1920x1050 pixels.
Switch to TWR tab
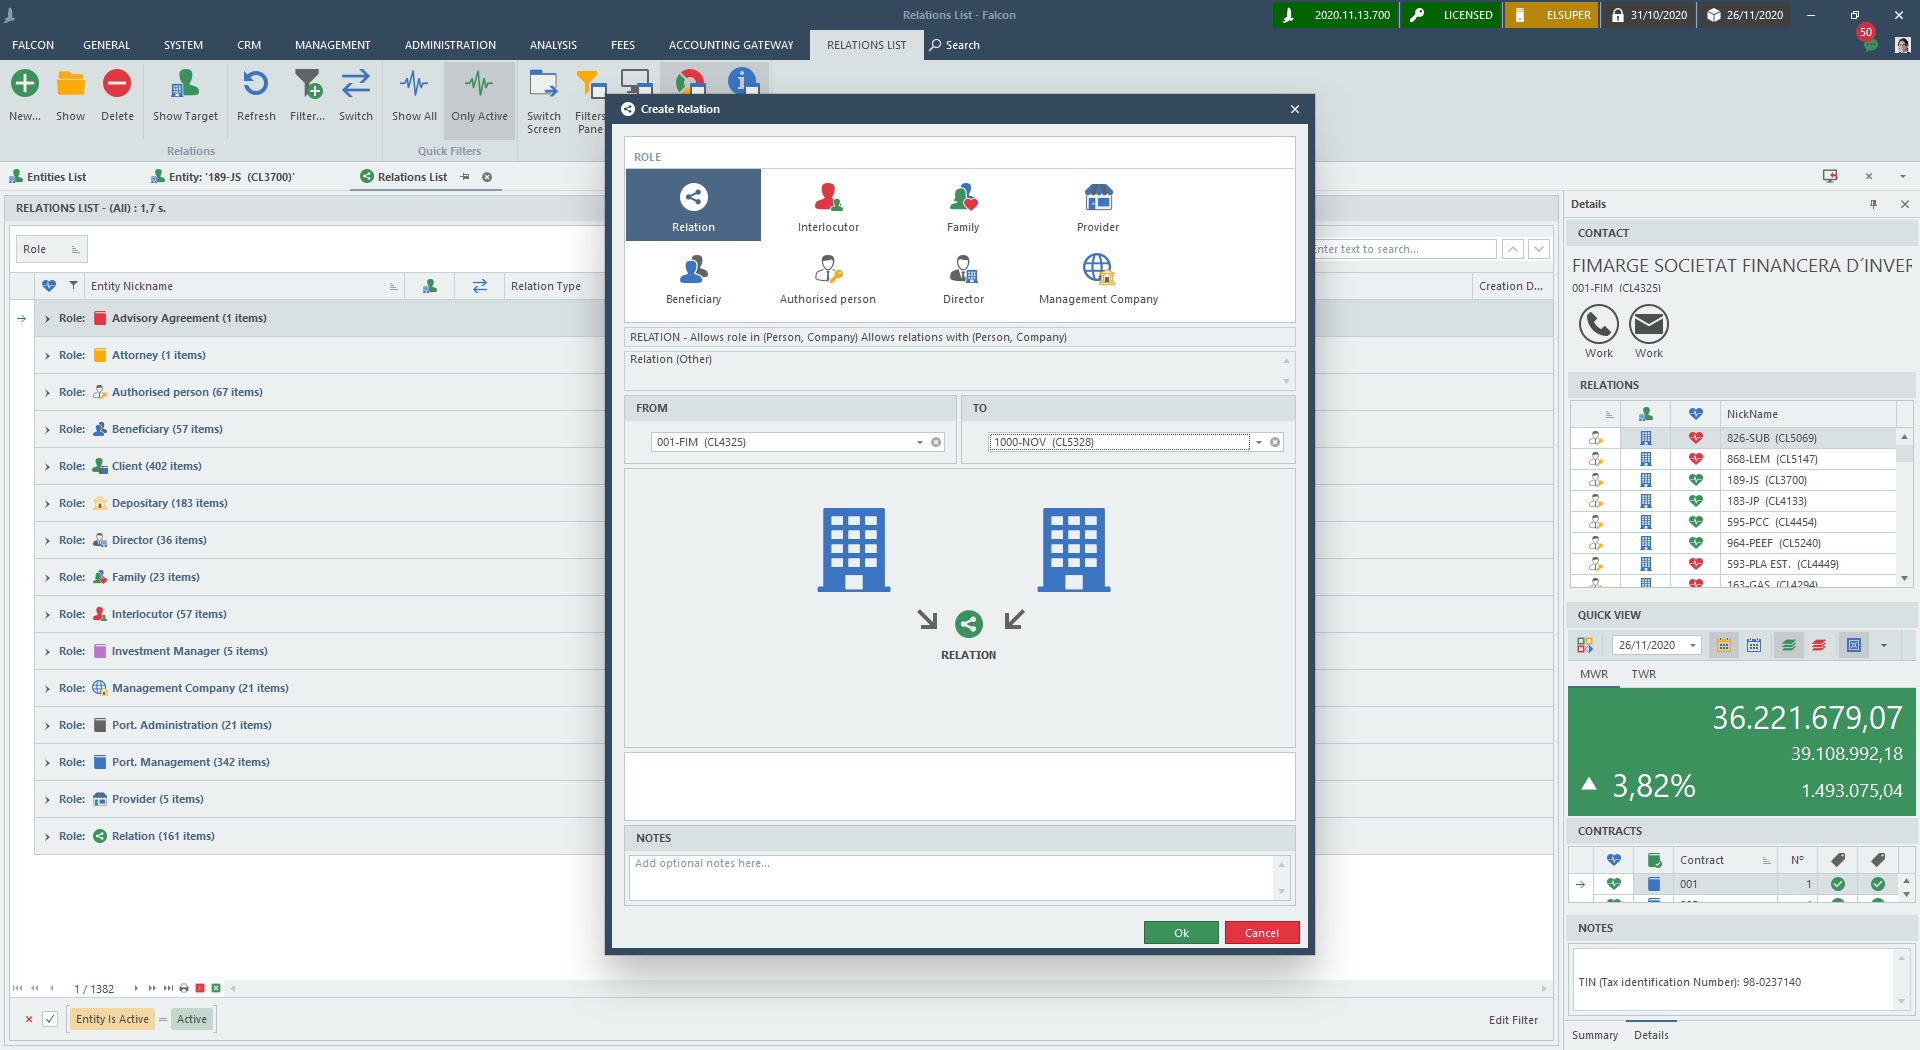(x=1643, y=674)
